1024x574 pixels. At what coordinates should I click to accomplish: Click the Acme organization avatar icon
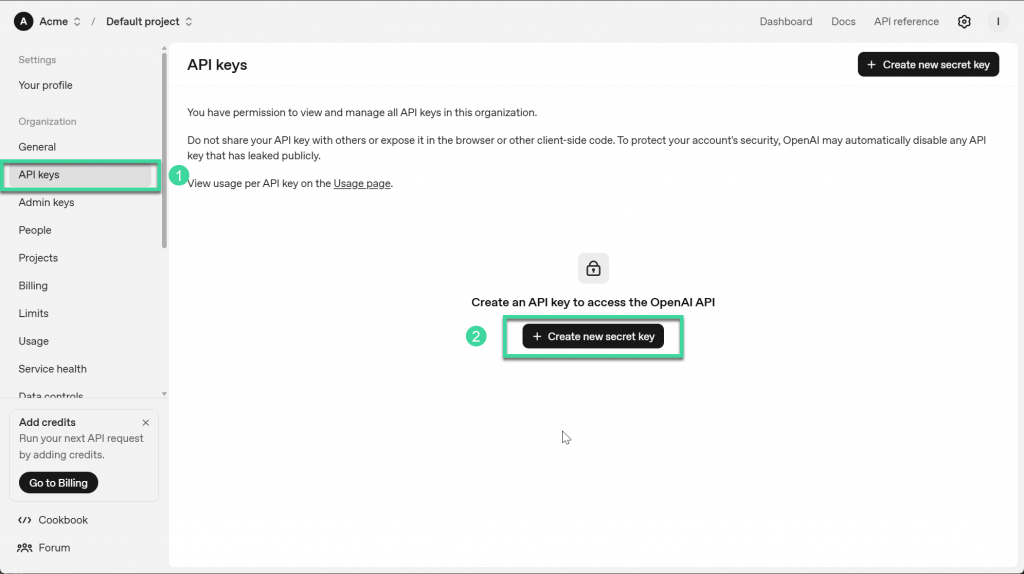click(24, 22)
